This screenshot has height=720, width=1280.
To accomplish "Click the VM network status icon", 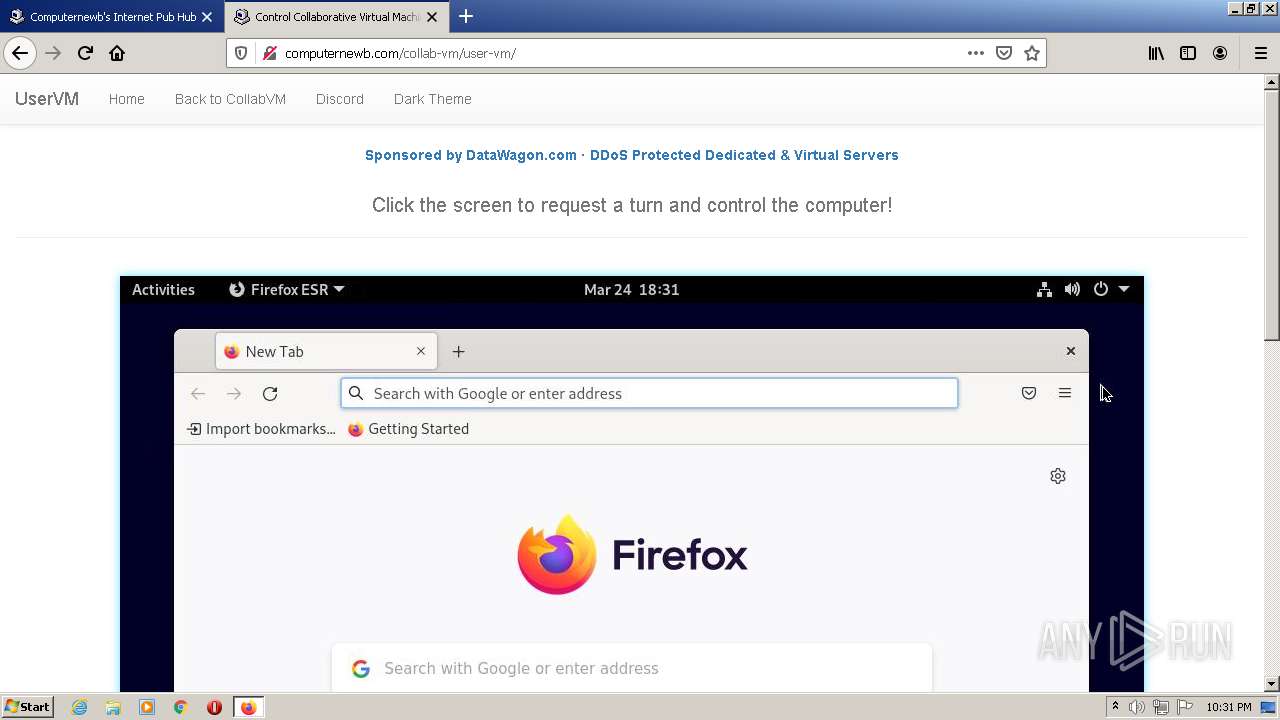I will pyautogui.click(x=1044, y=289).
